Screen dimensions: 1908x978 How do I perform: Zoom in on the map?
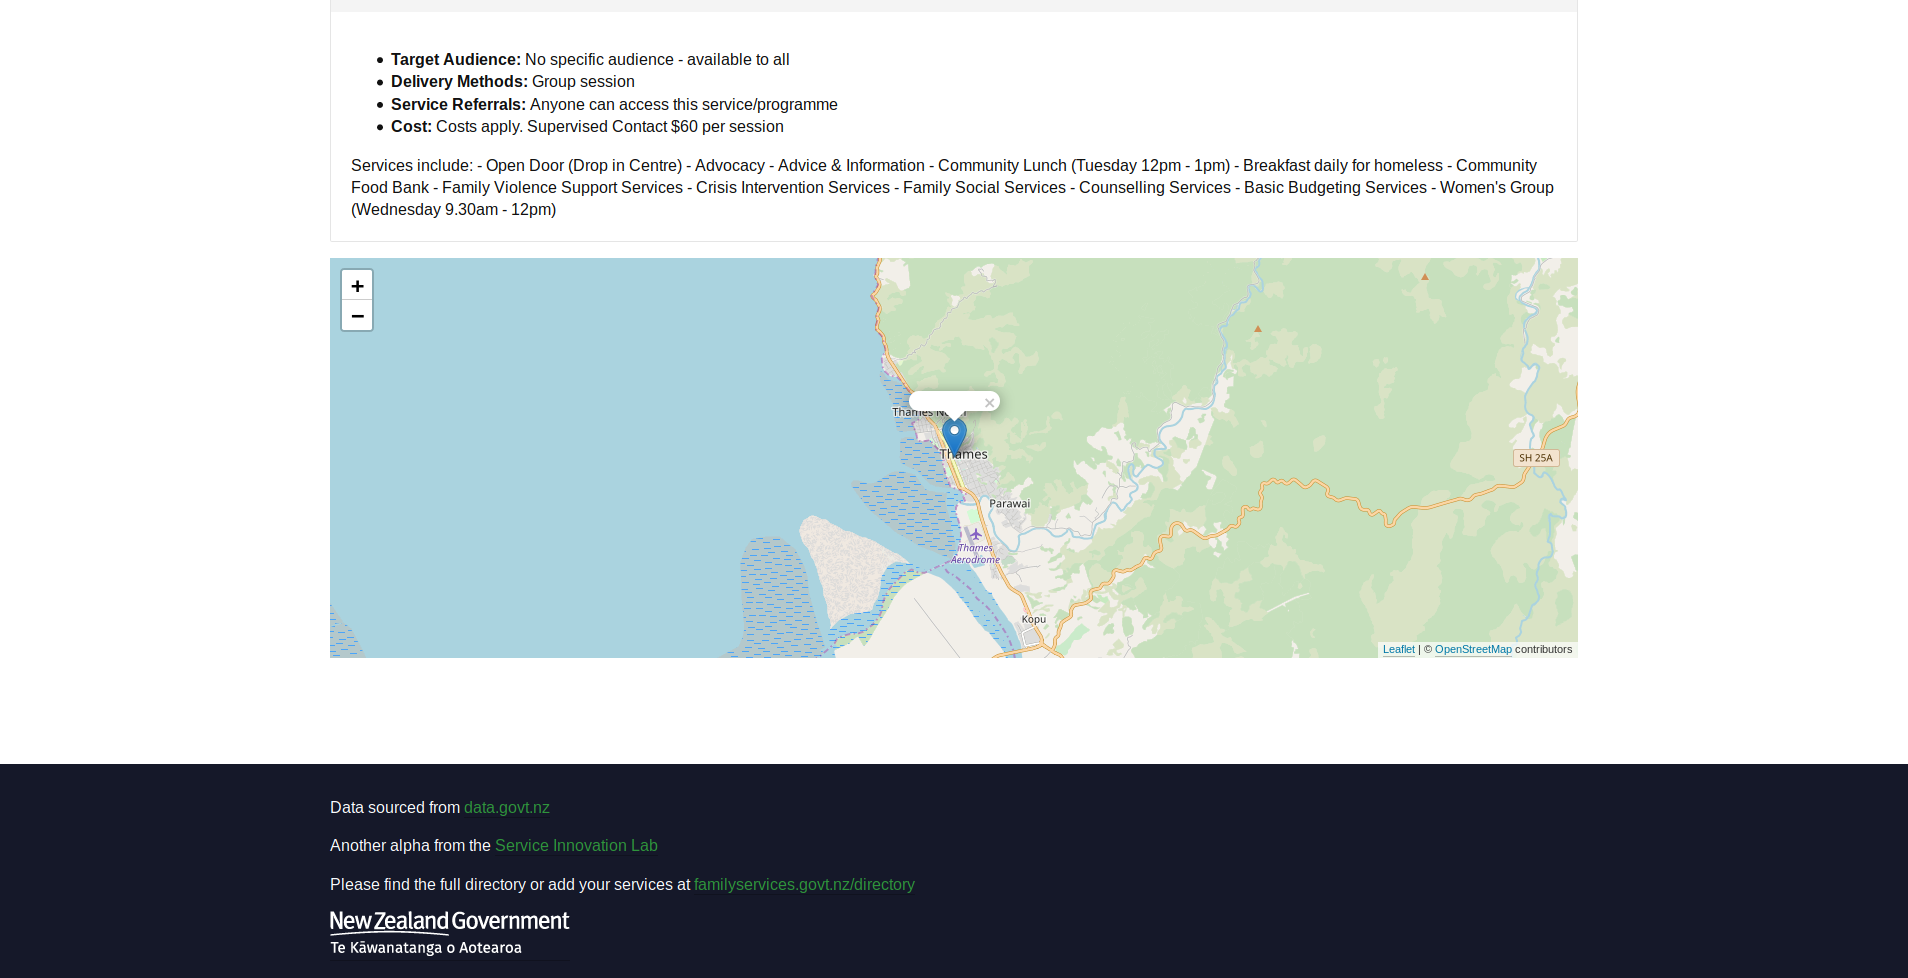(x=357, y=285)
